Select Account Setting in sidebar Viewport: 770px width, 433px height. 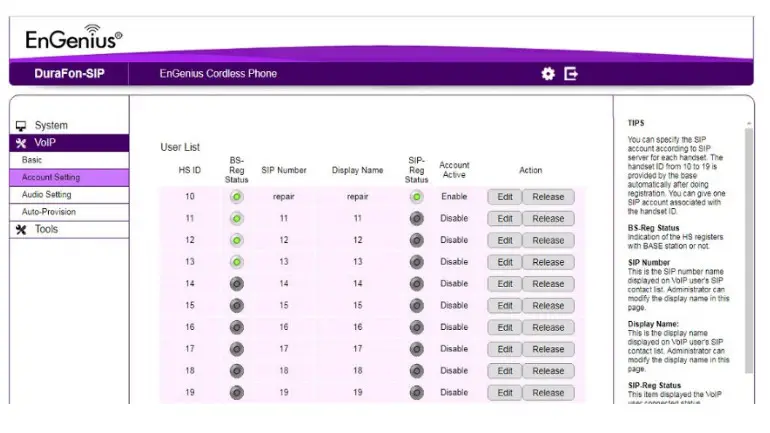69,177
